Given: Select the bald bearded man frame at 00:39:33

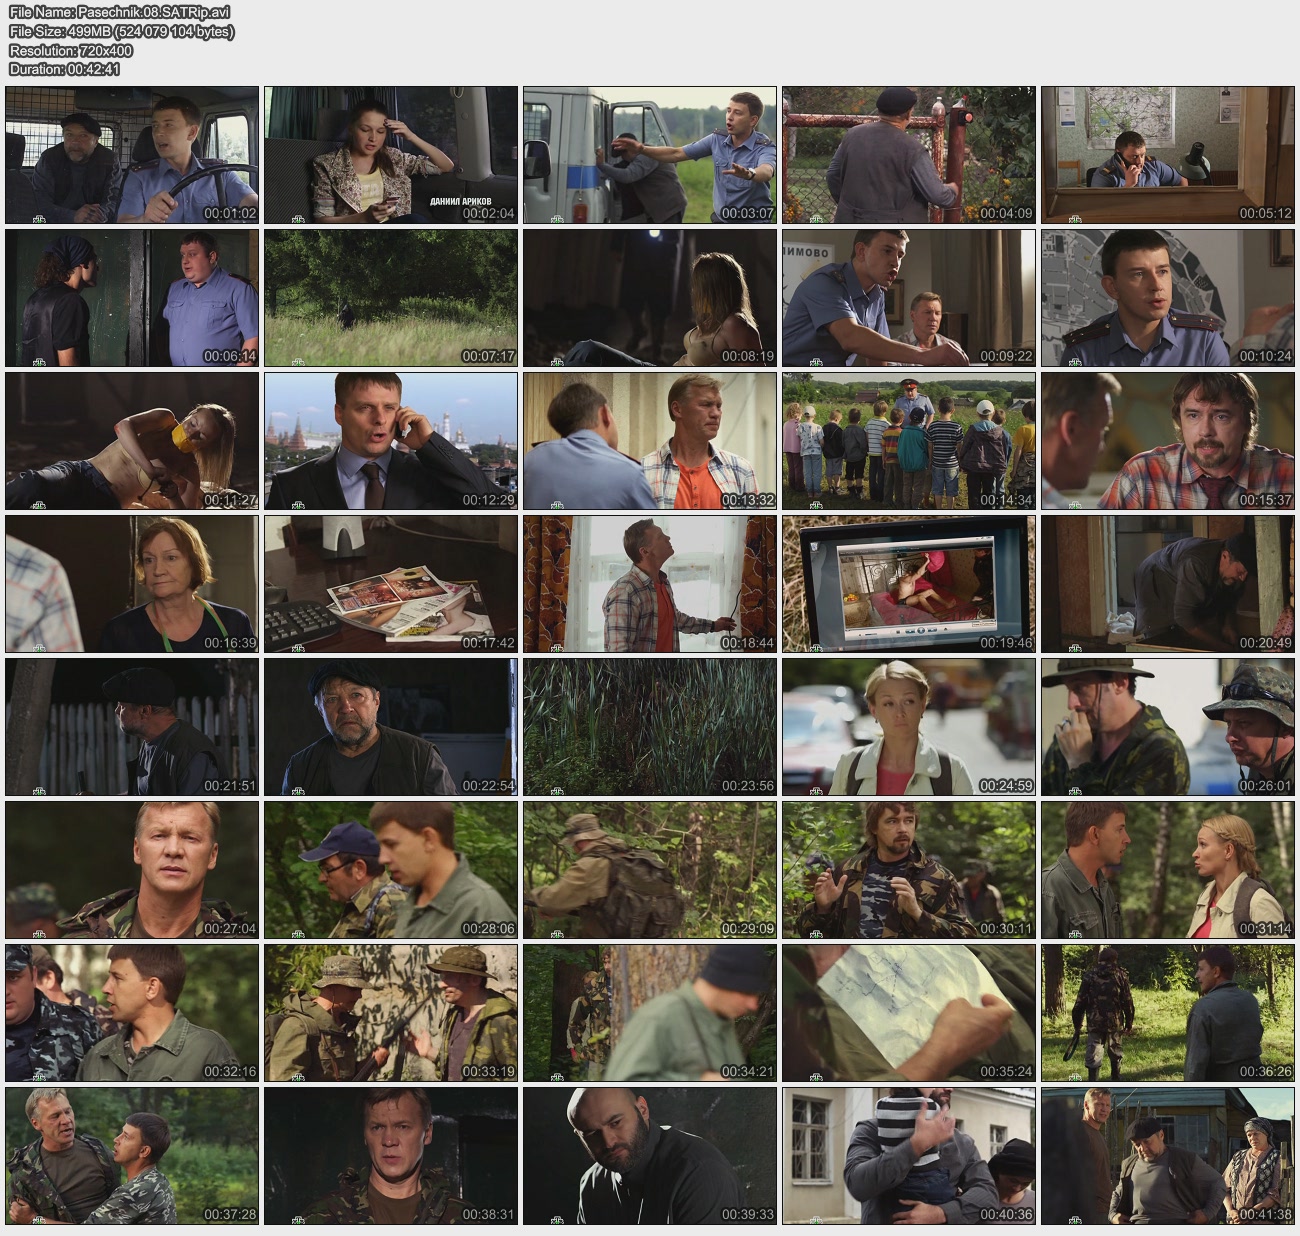Looking at the screenshot, I should point(650,1156).
